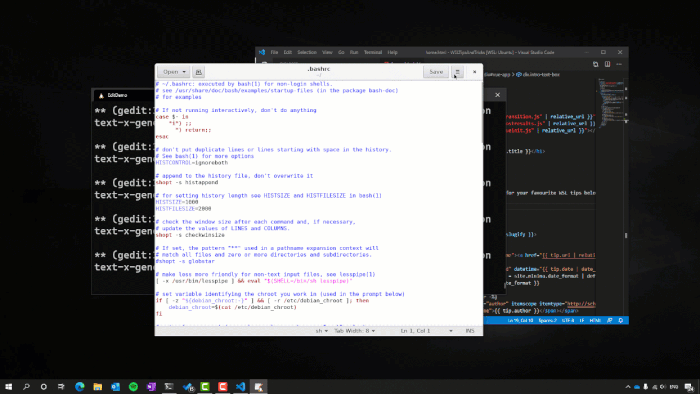Screen dimensions: 700x394
Task: Click the HISTCONTROL=ignoreboth line
Action: pos(192,163)
